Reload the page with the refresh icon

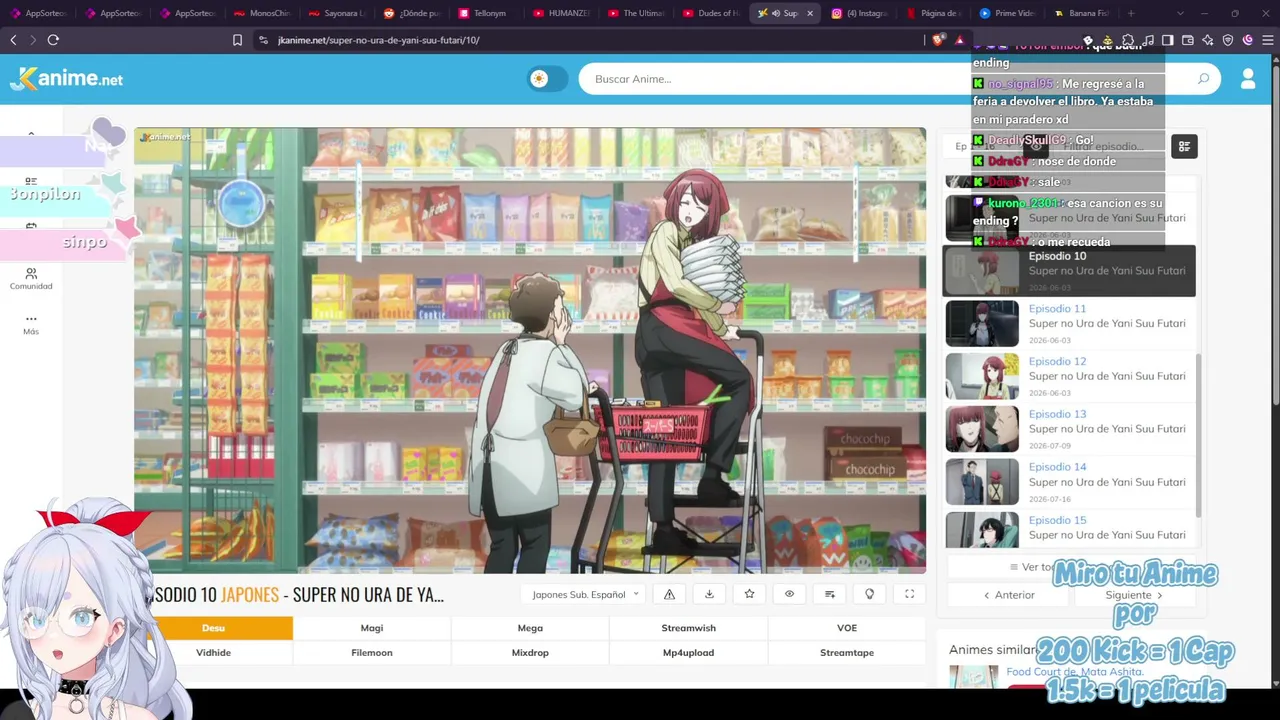click(x=53, y=40)
